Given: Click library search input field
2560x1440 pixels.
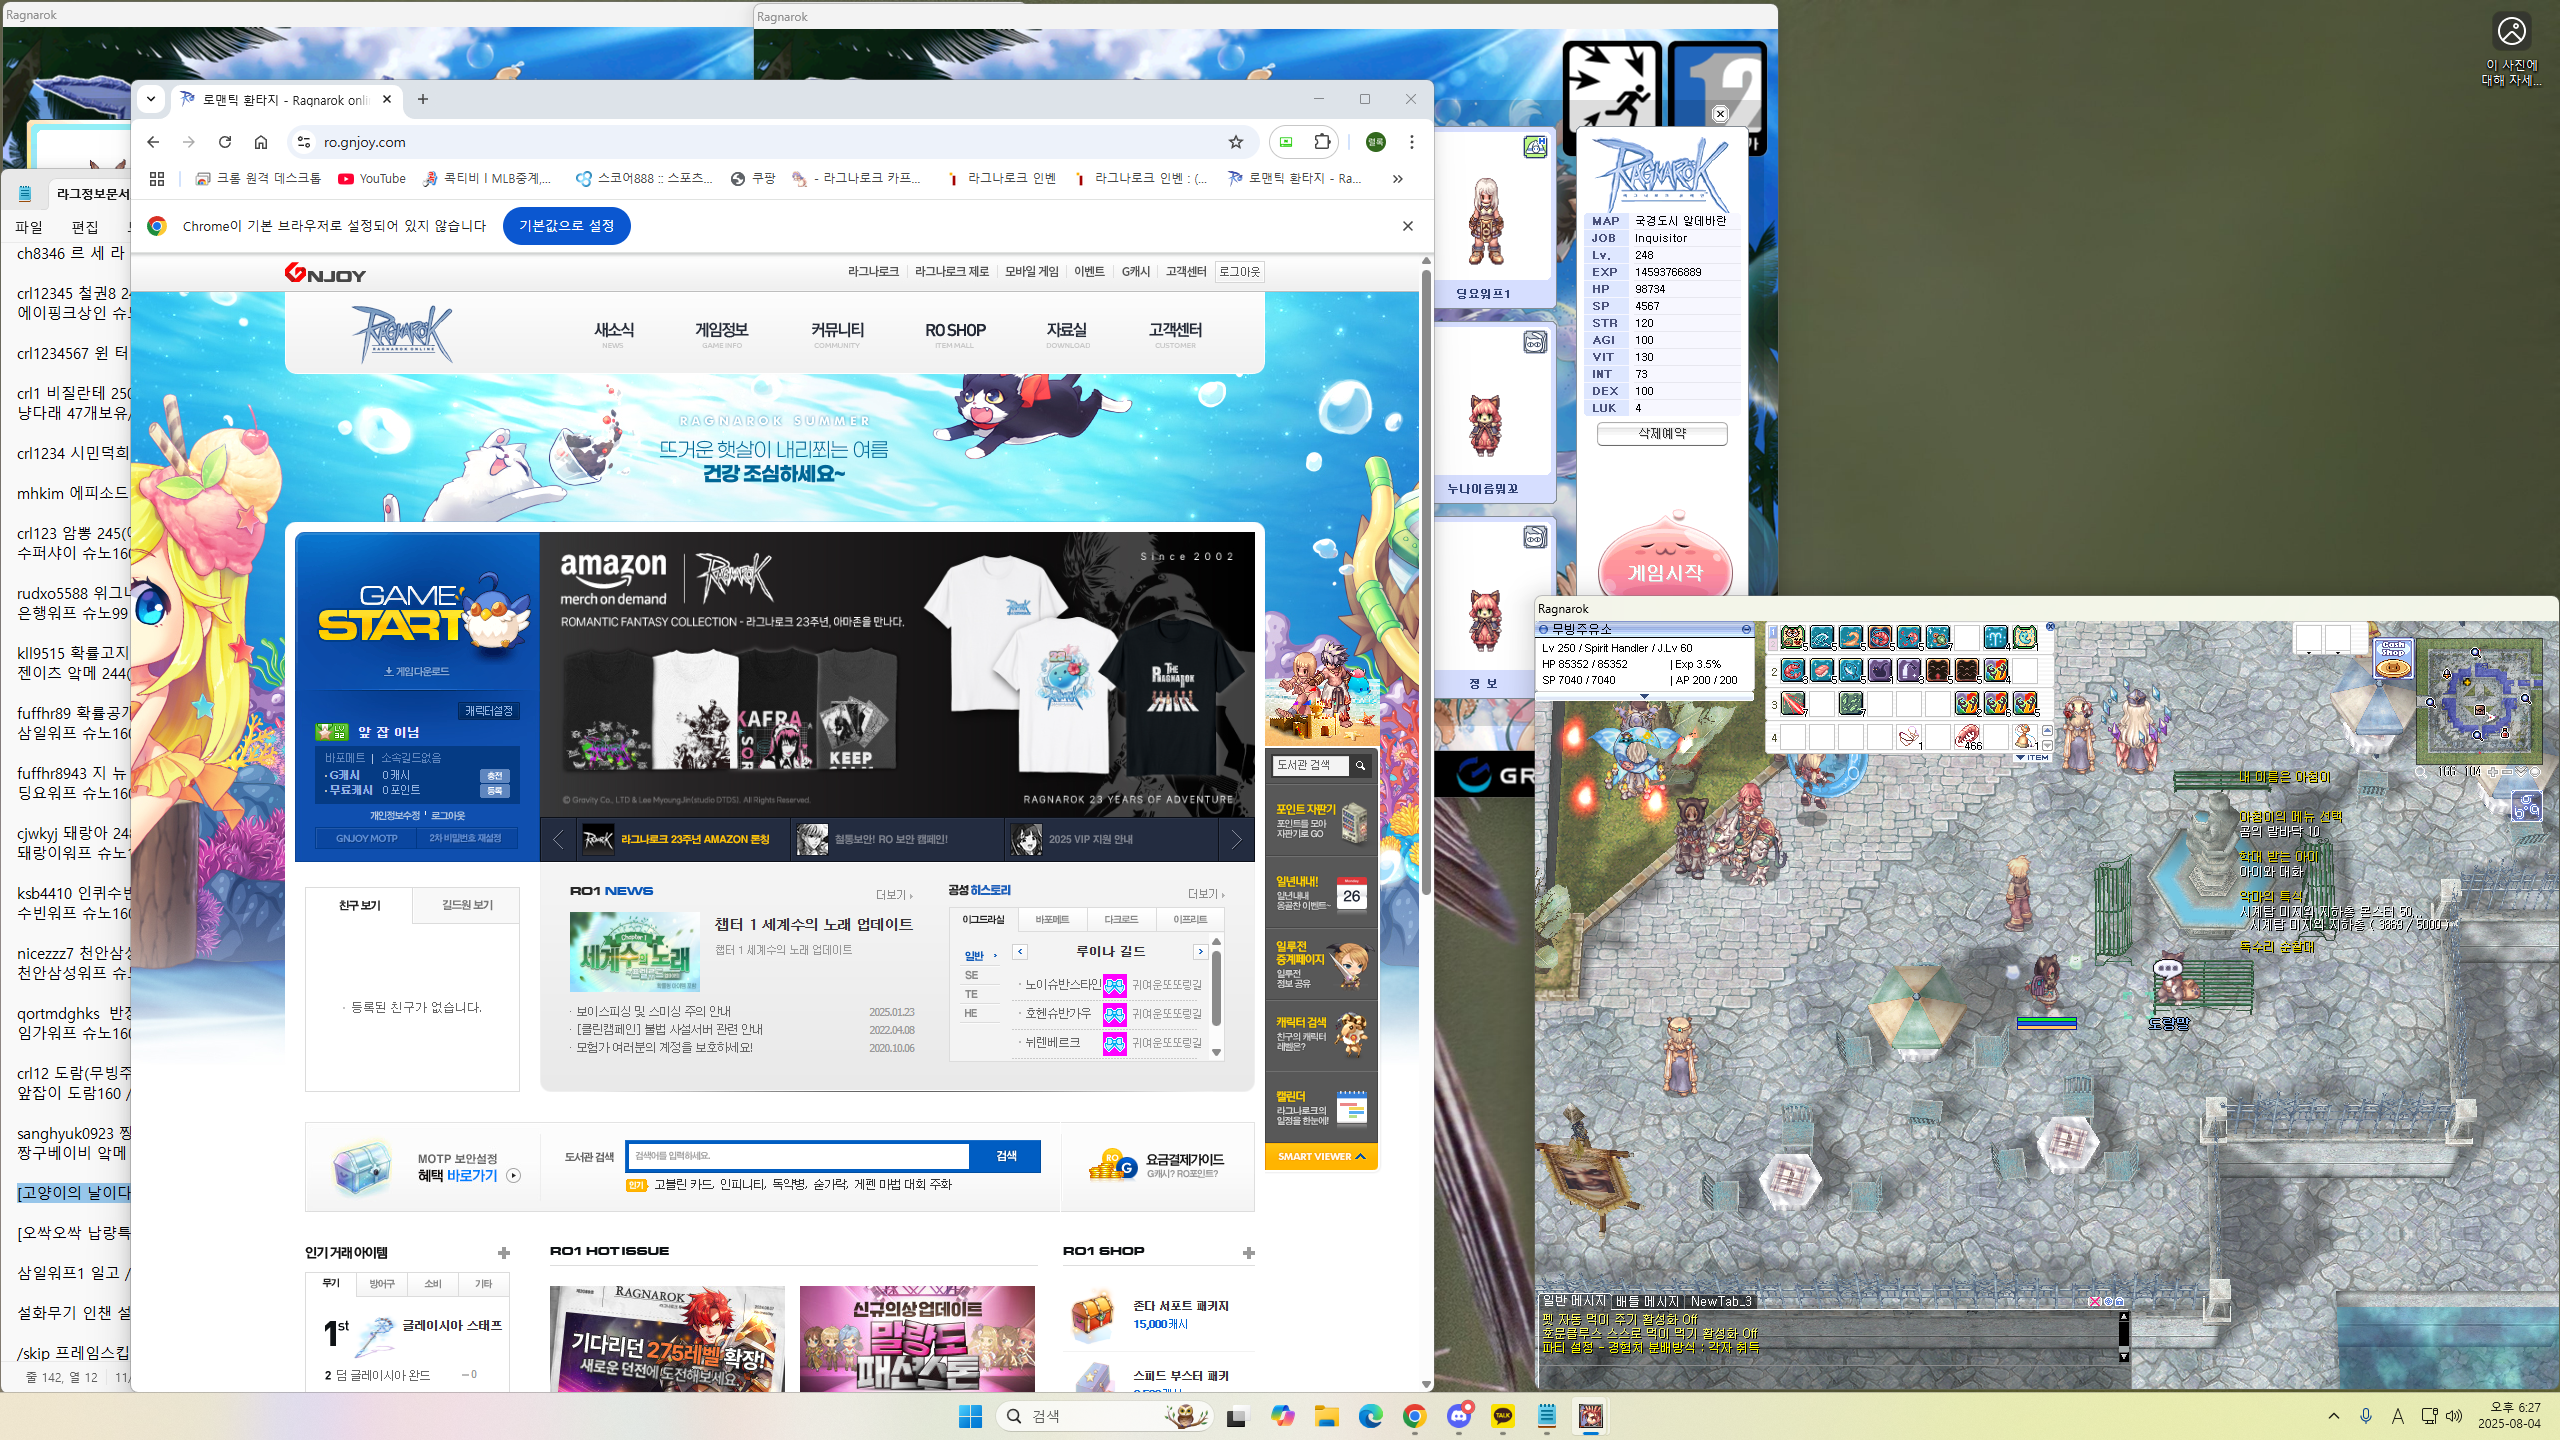Looking at the screenshot, I should pyautogui.click(x=798, y=1157).
